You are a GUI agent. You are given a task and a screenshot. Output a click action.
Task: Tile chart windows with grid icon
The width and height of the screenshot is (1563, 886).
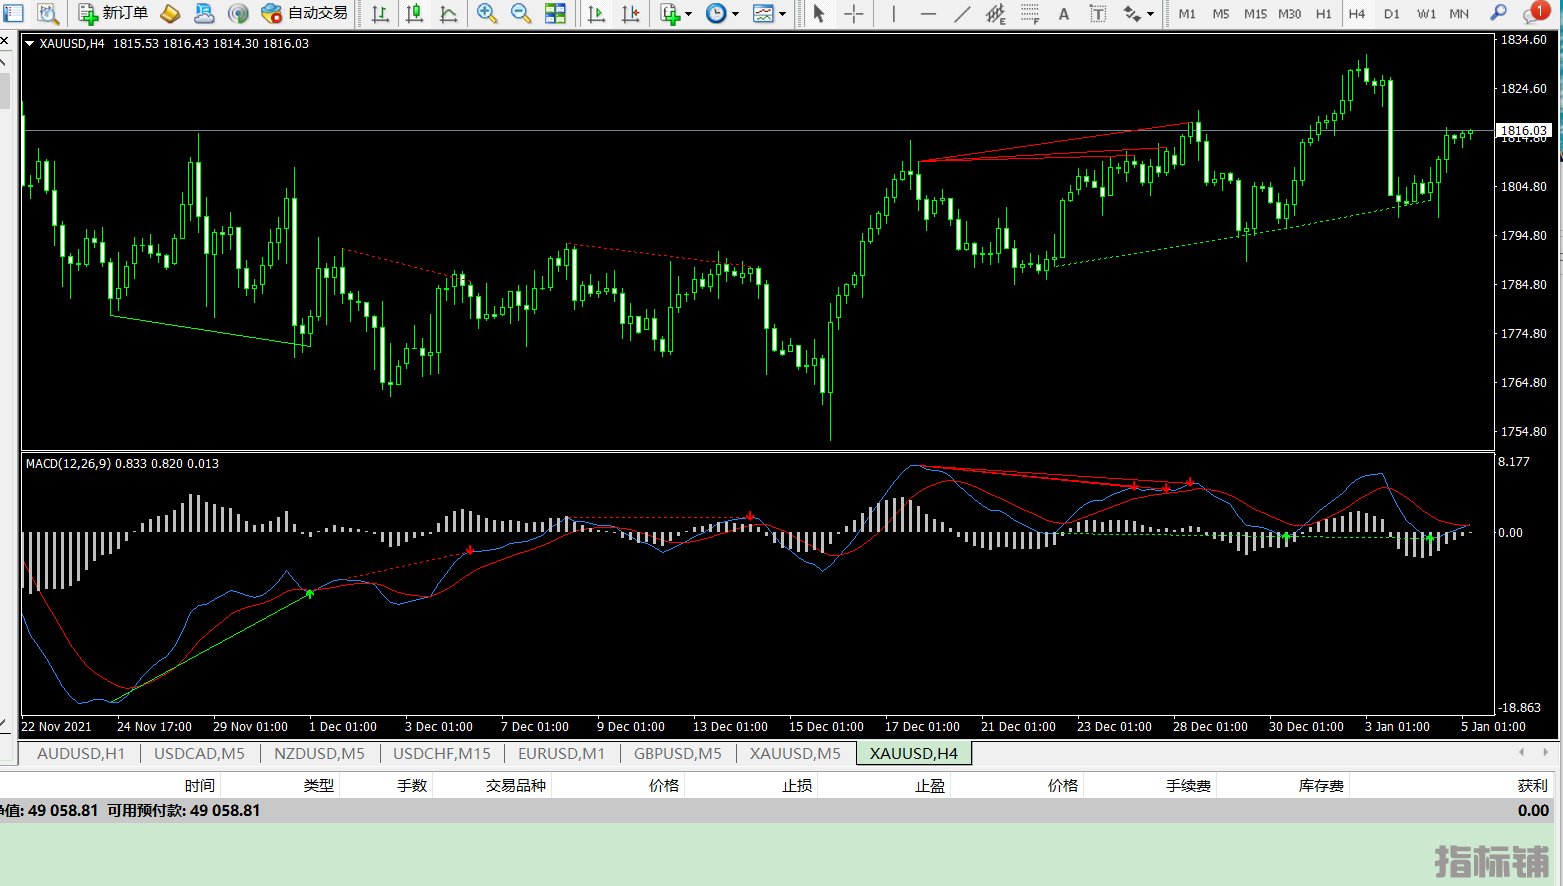tap(555, 13)
